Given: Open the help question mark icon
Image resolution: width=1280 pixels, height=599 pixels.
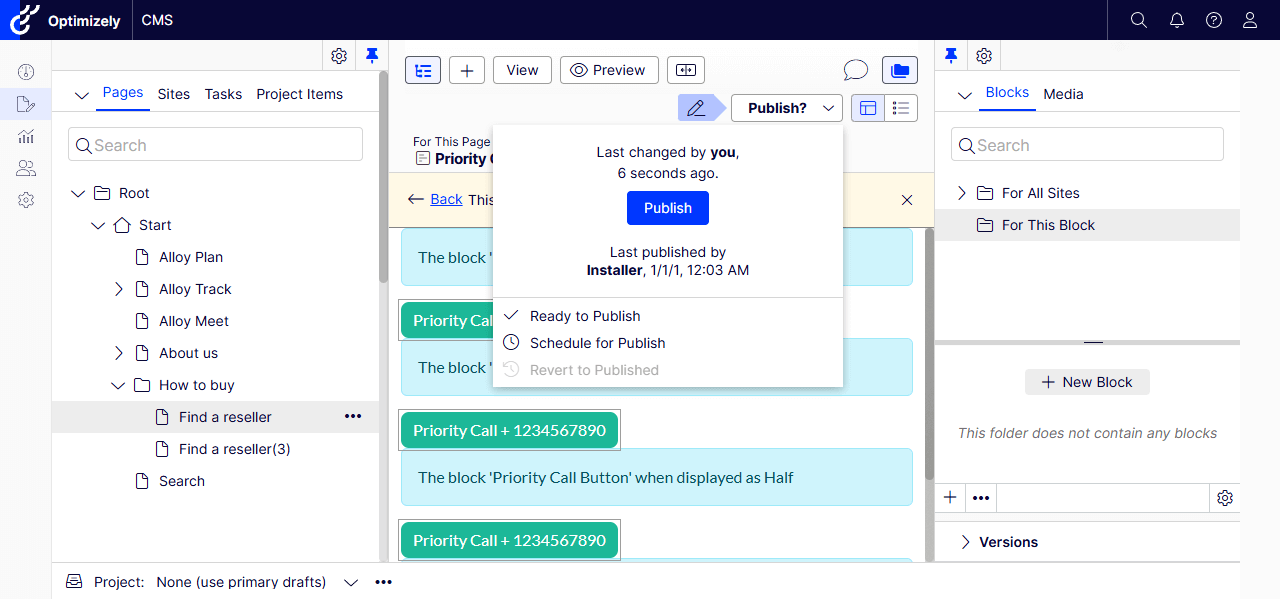Looking at the screenshot, I should tap(1213, 20).
